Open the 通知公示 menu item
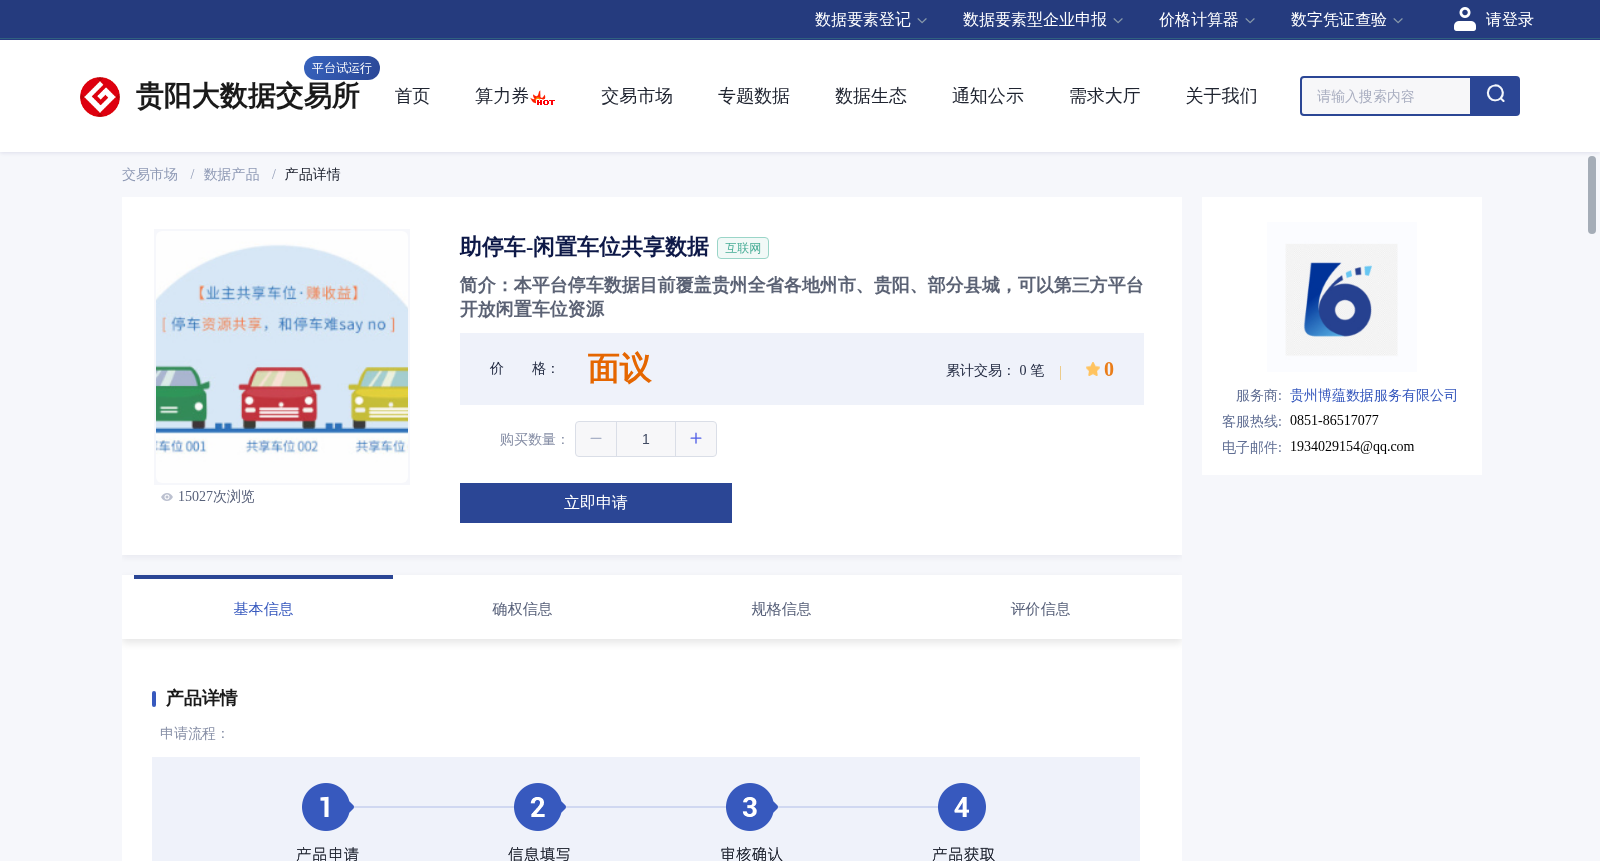 (x=988, y=96)
